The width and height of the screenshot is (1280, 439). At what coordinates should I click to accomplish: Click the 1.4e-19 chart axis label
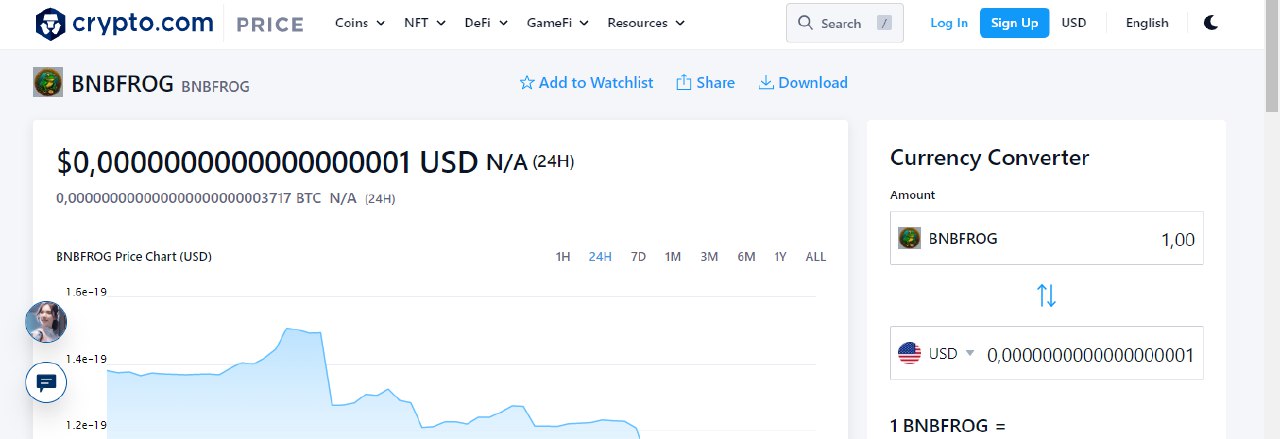(86, 358)
